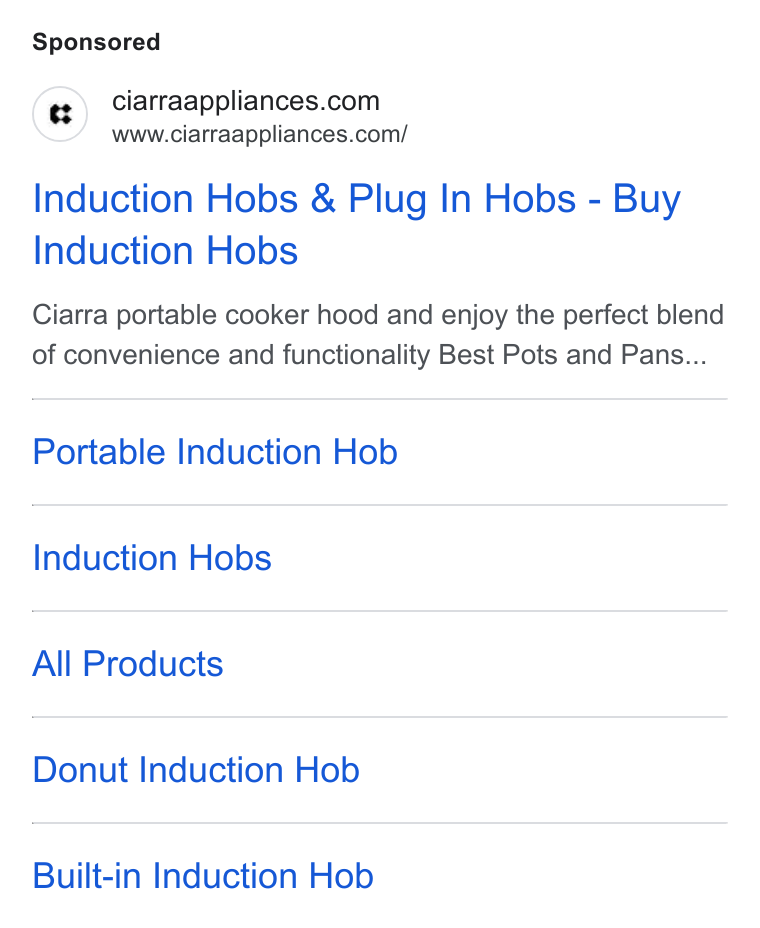Viewport: 760px width, 928px height.
Task: Open the Built-in Induction Hob sitelink
Action: (x=203, y=876)
